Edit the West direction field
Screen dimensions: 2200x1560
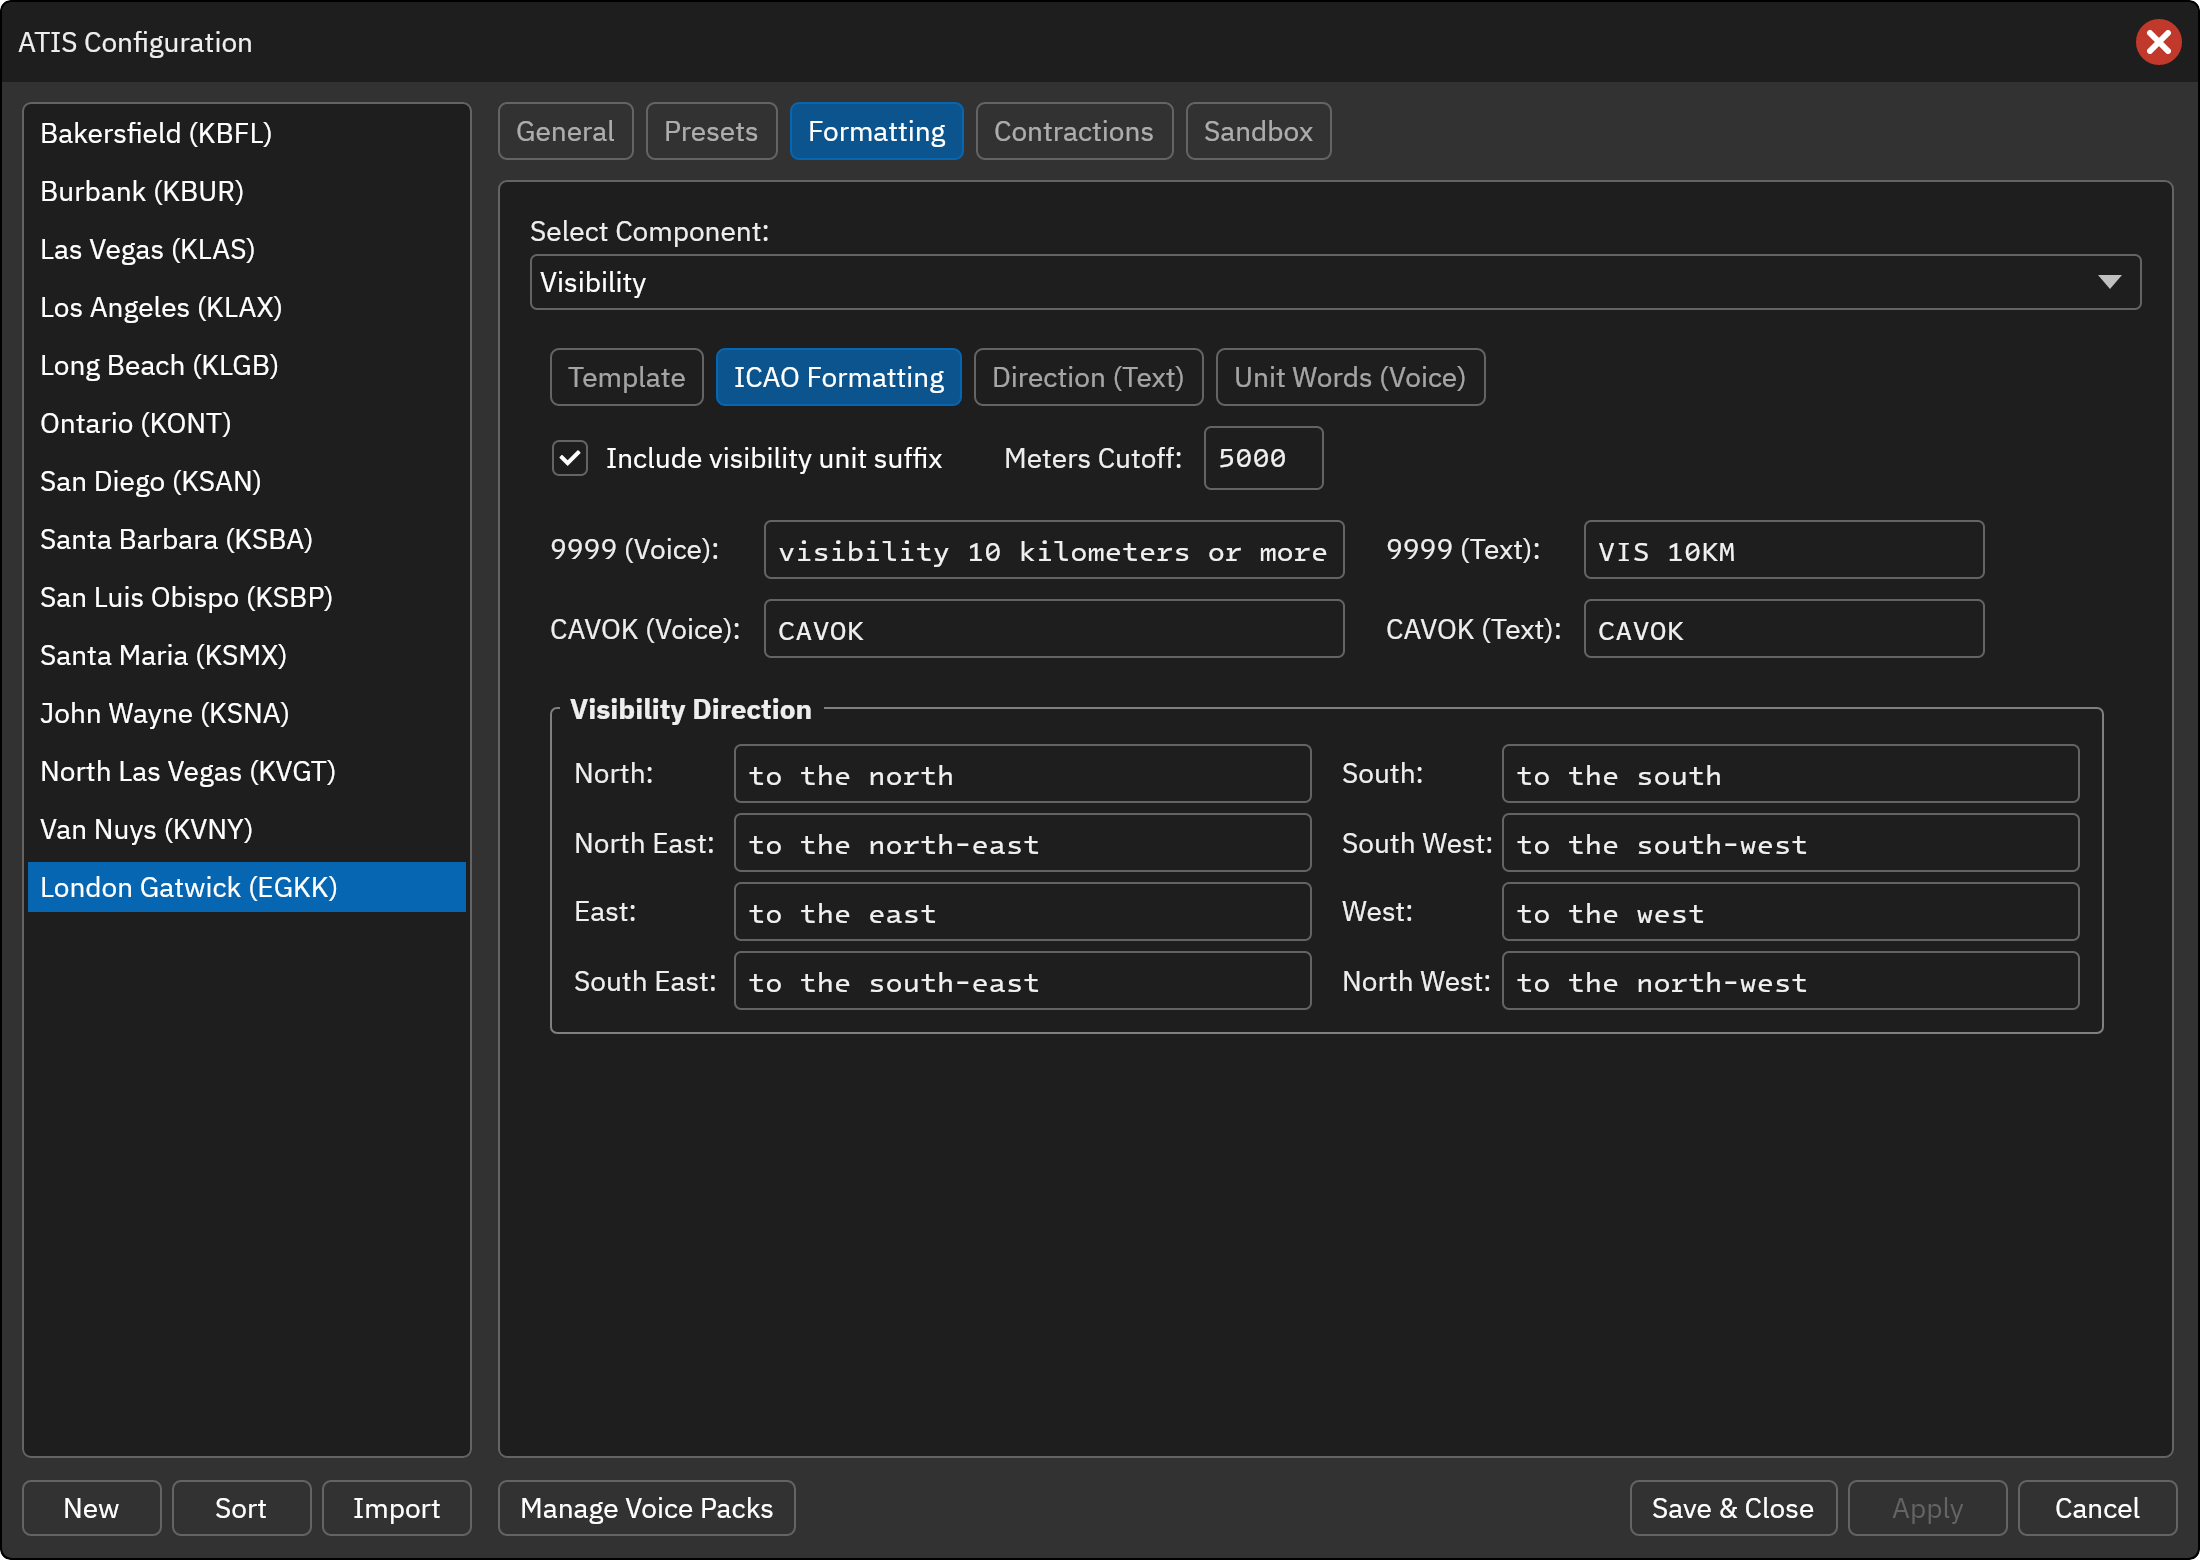[x=1790, y=912]
